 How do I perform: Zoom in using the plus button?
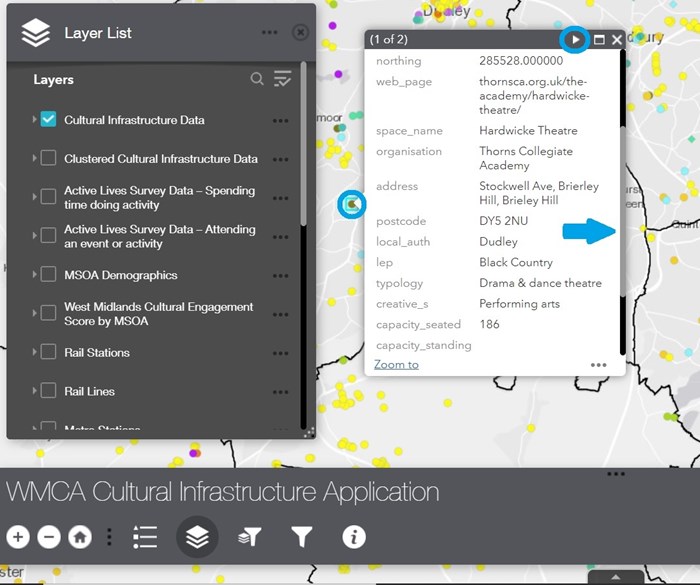coord(17,537)
